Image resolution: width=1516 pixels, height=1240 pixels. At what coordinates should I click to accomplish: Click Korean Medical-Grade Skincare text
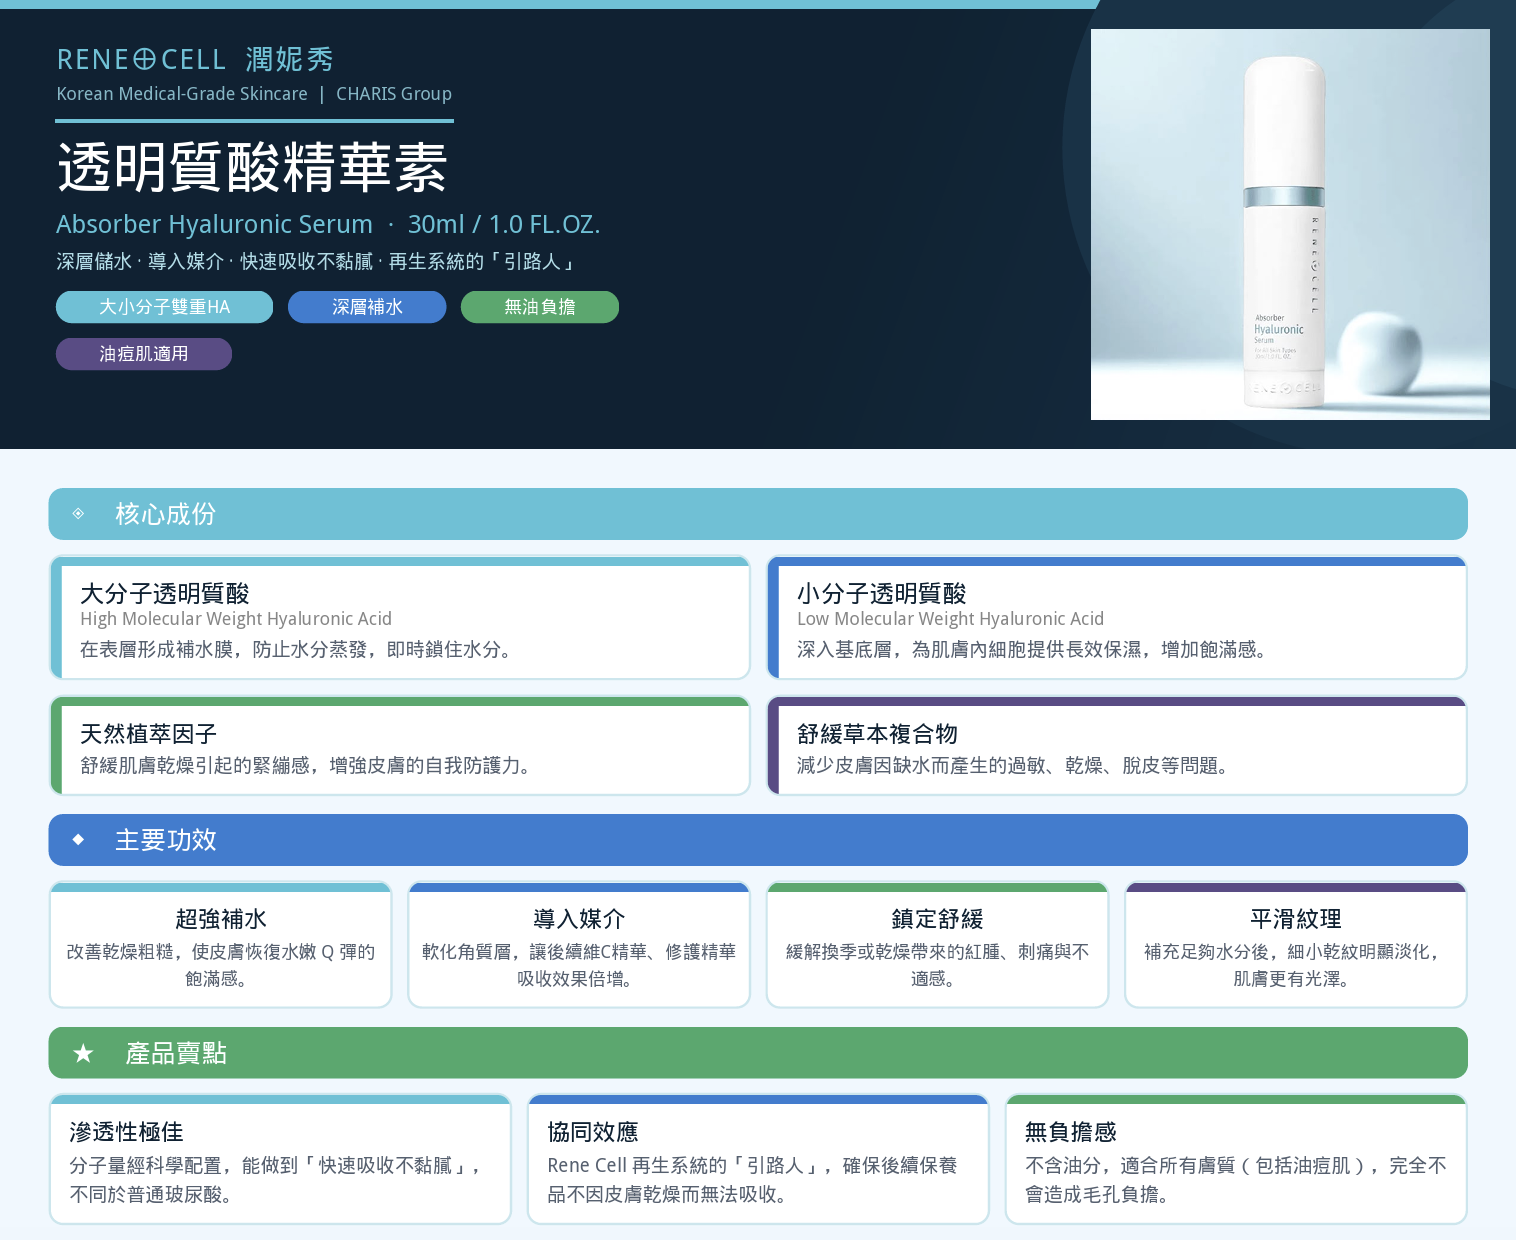click(x=182, y=94)
